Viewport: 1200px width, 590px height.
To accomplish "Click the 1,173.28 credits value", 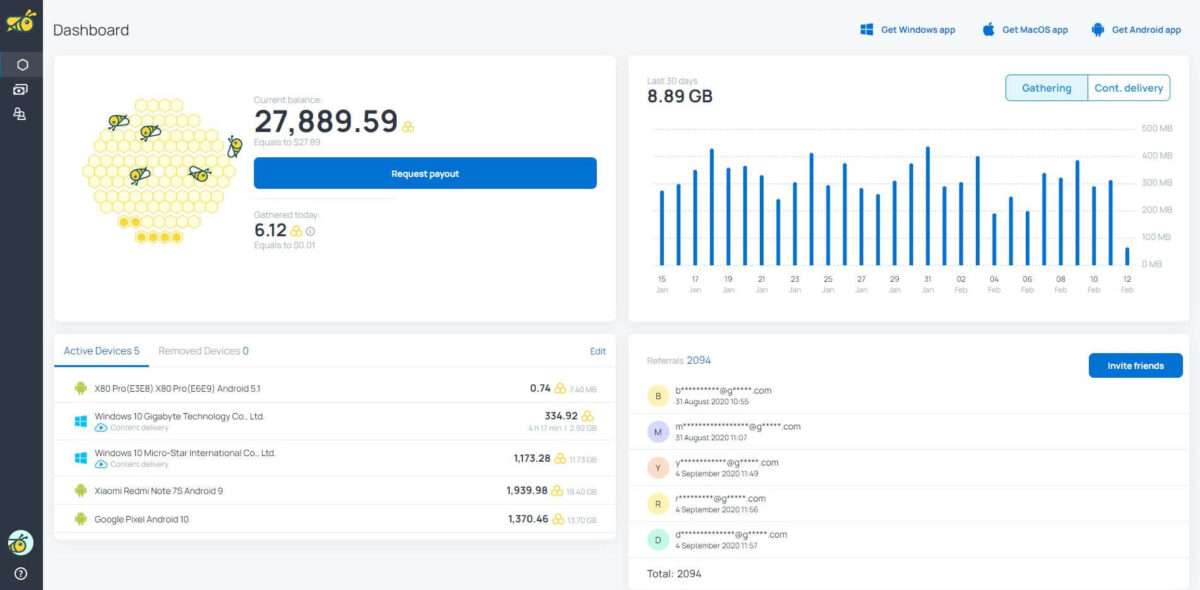I will [x=532, y=459].
